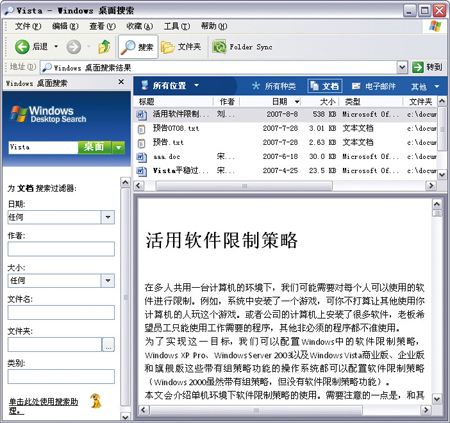
Task: Click the Folders toolbar icon
Action: click(168, 47)
